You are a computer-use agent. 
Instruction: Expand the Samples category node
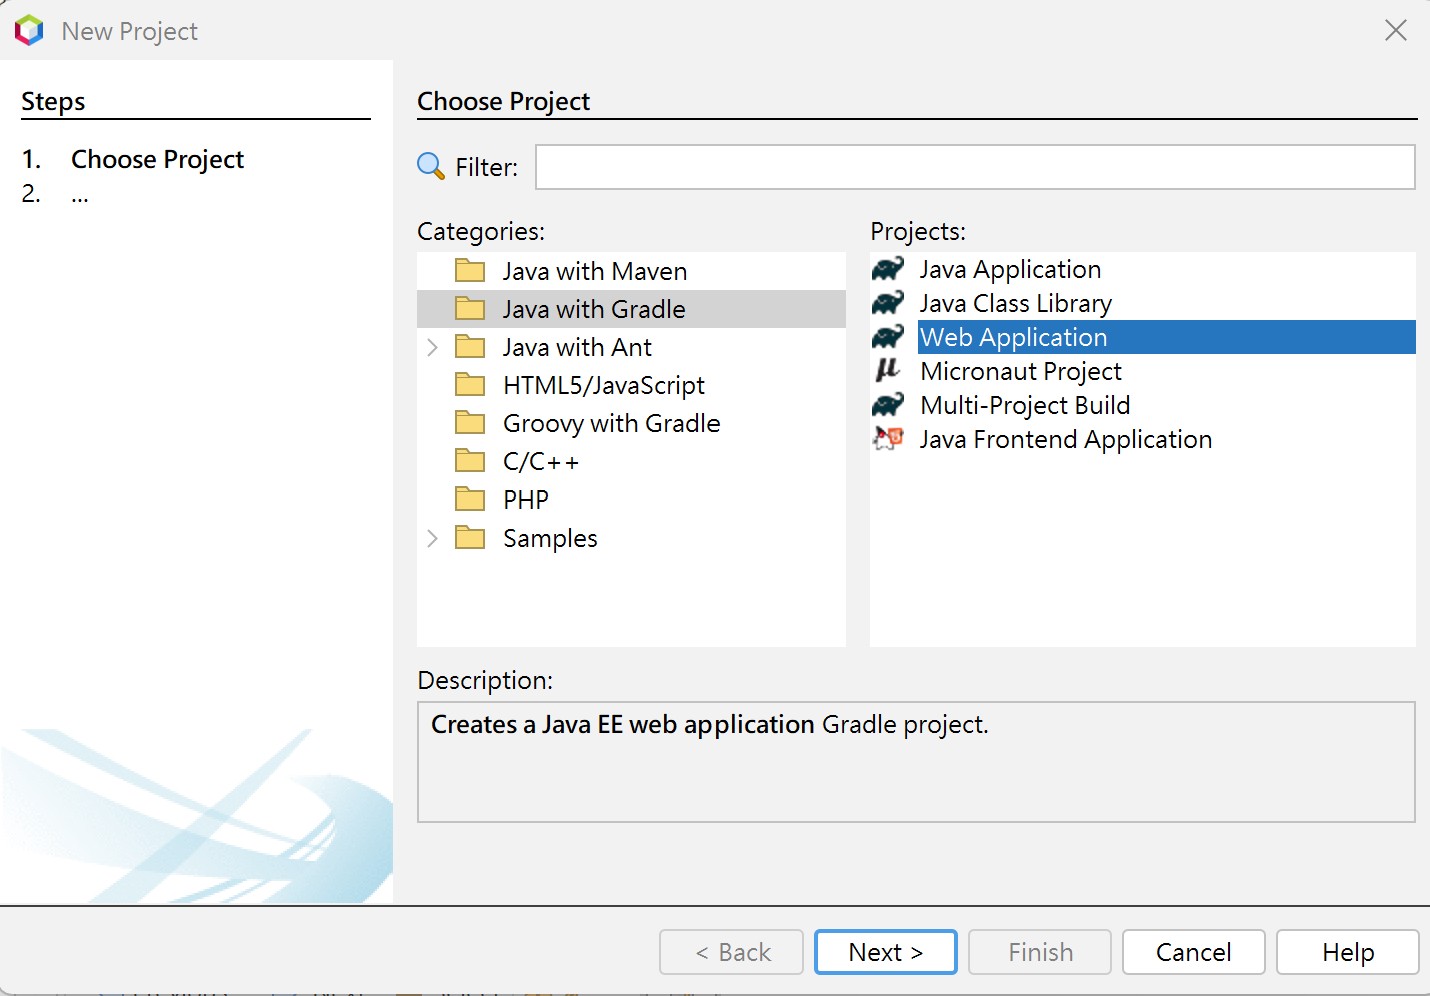point(433,538)
